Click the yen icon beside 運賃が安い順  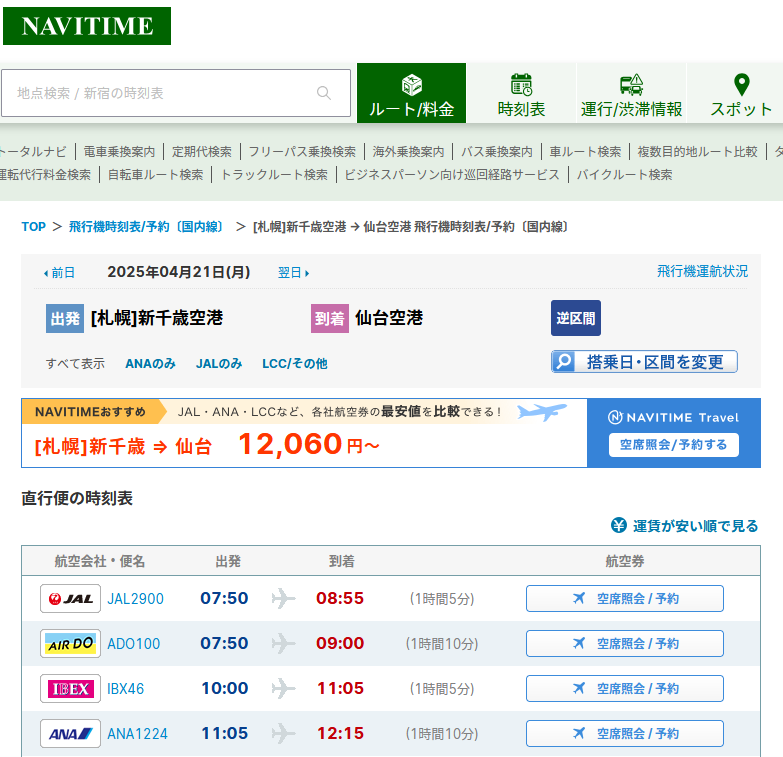[619, 525]
